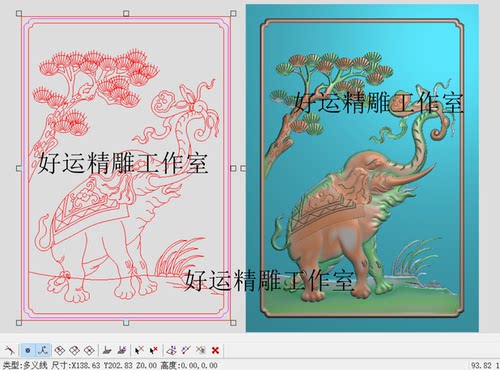The width and height of the screenshot is (500, 370).
Task: Toggle the highlighted curve-snap button beside the blue dot
Action: tap(43, 350)
